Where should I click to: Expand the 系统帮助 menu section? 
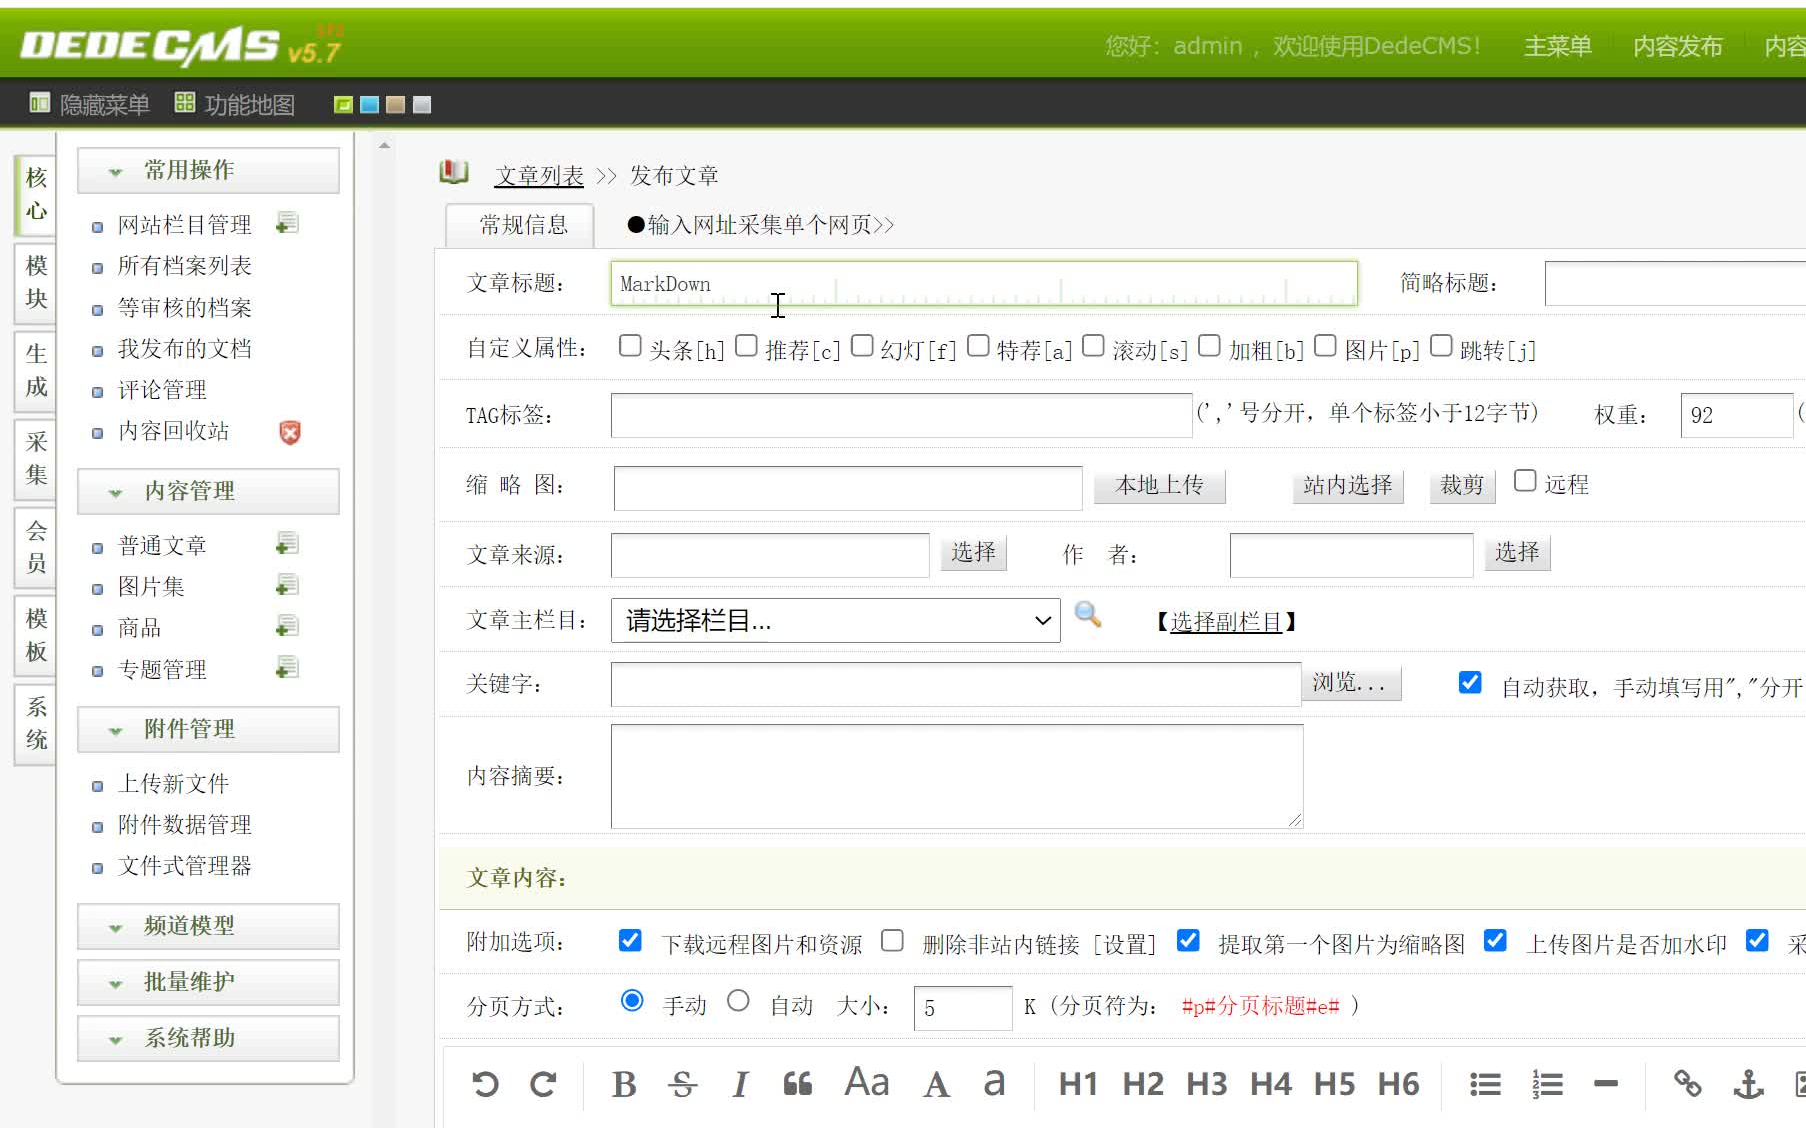[x=208, y=1039]
